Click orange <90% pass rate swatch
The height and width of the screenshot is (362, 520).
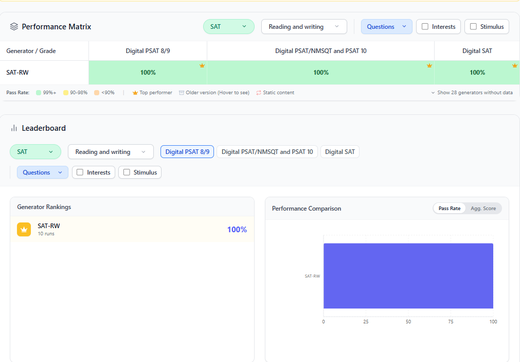click(x=97, y=93)
